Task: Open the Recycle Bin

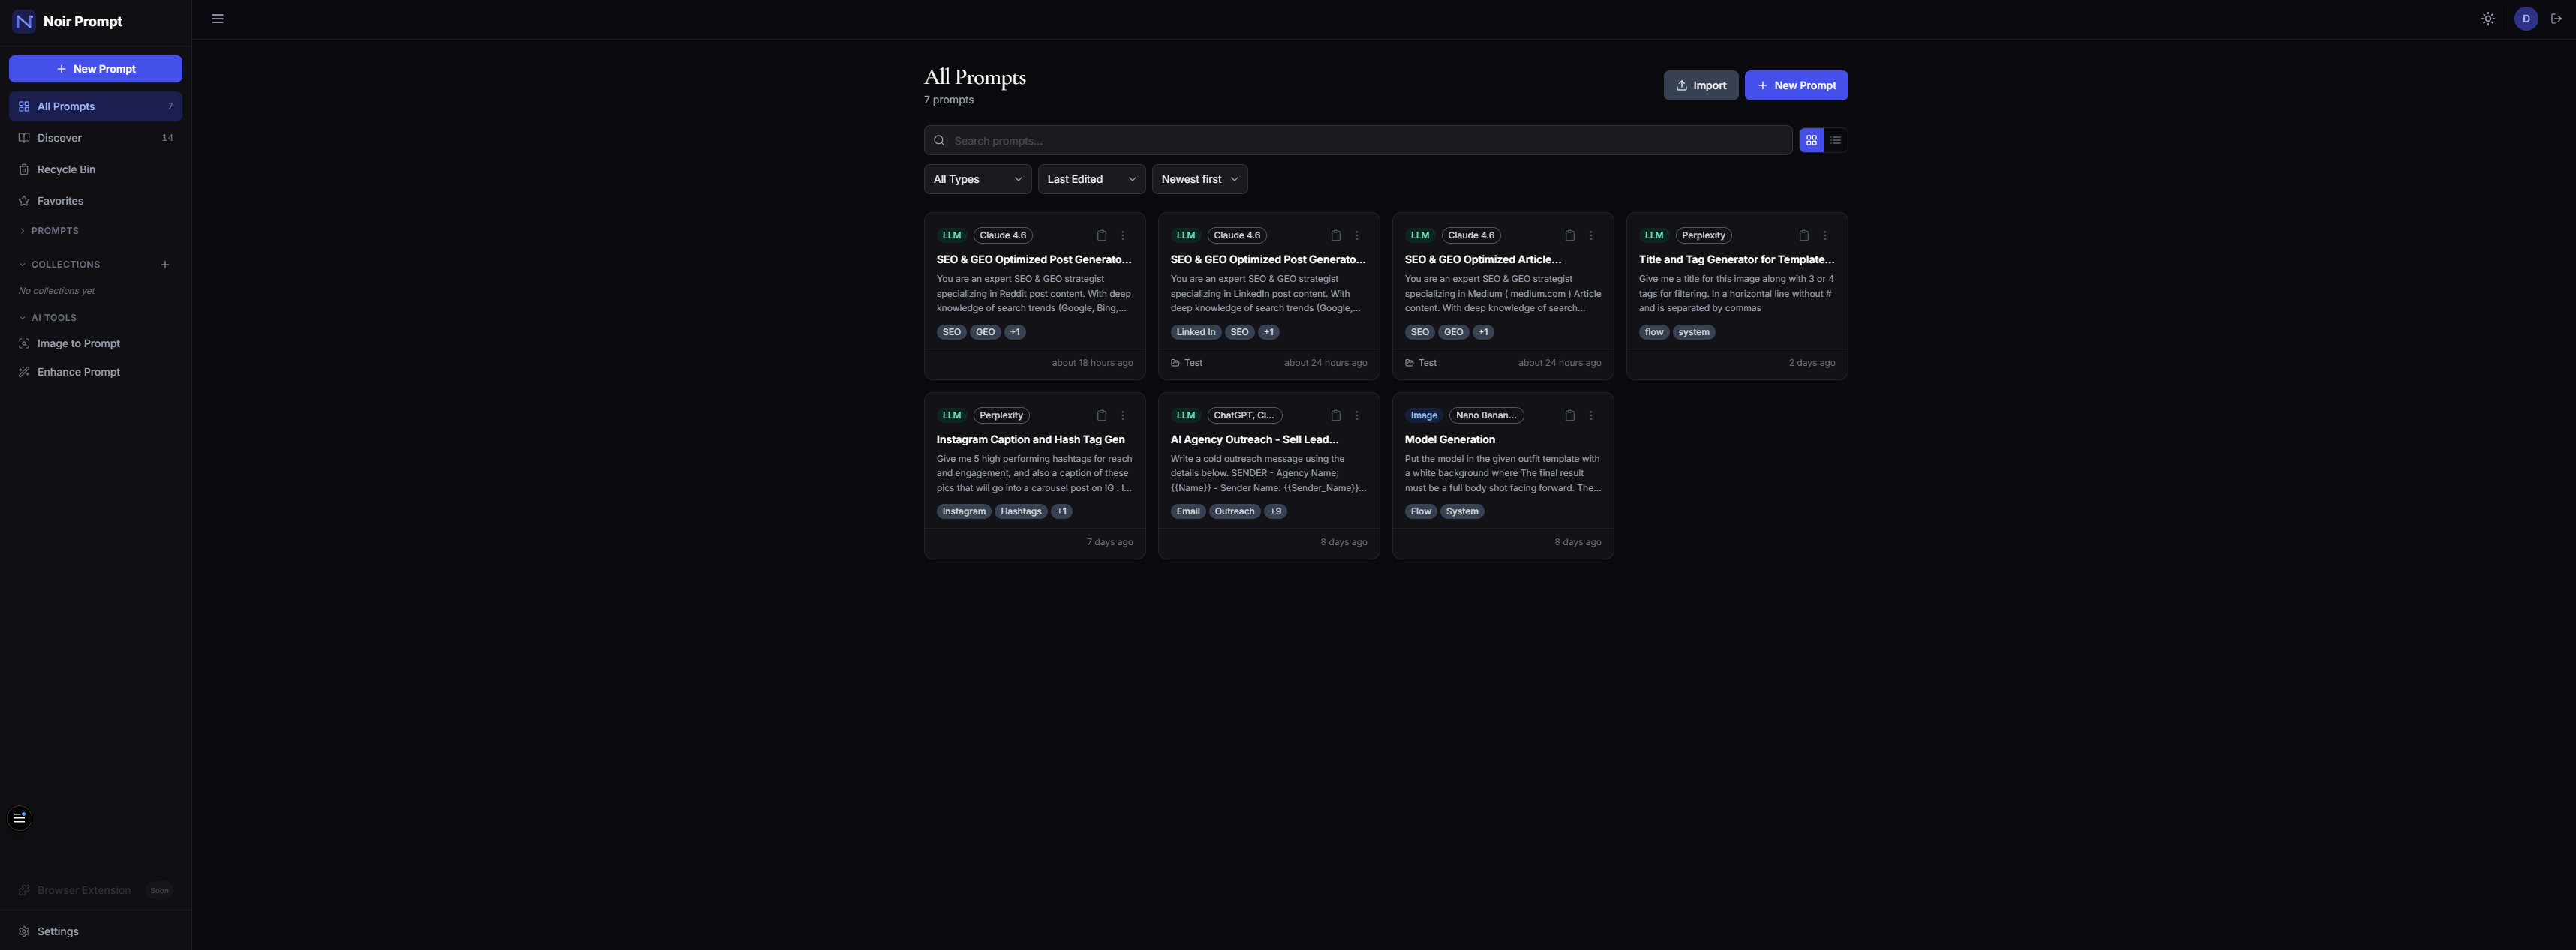Action: (66, 170)
